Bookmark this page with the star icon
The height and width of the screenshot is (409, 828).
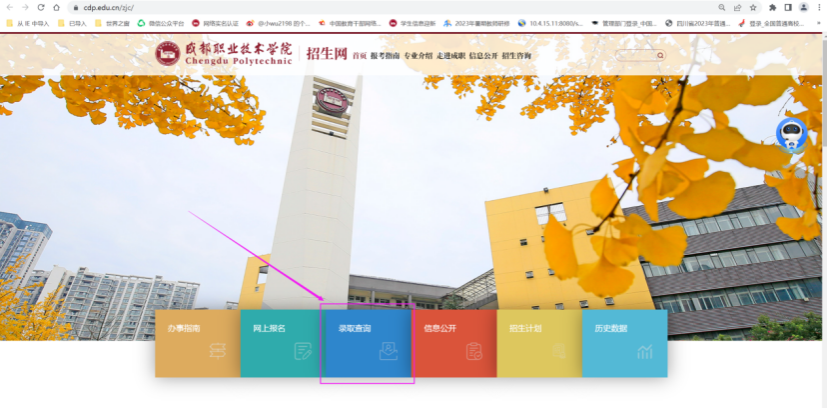tap(753, 7)
